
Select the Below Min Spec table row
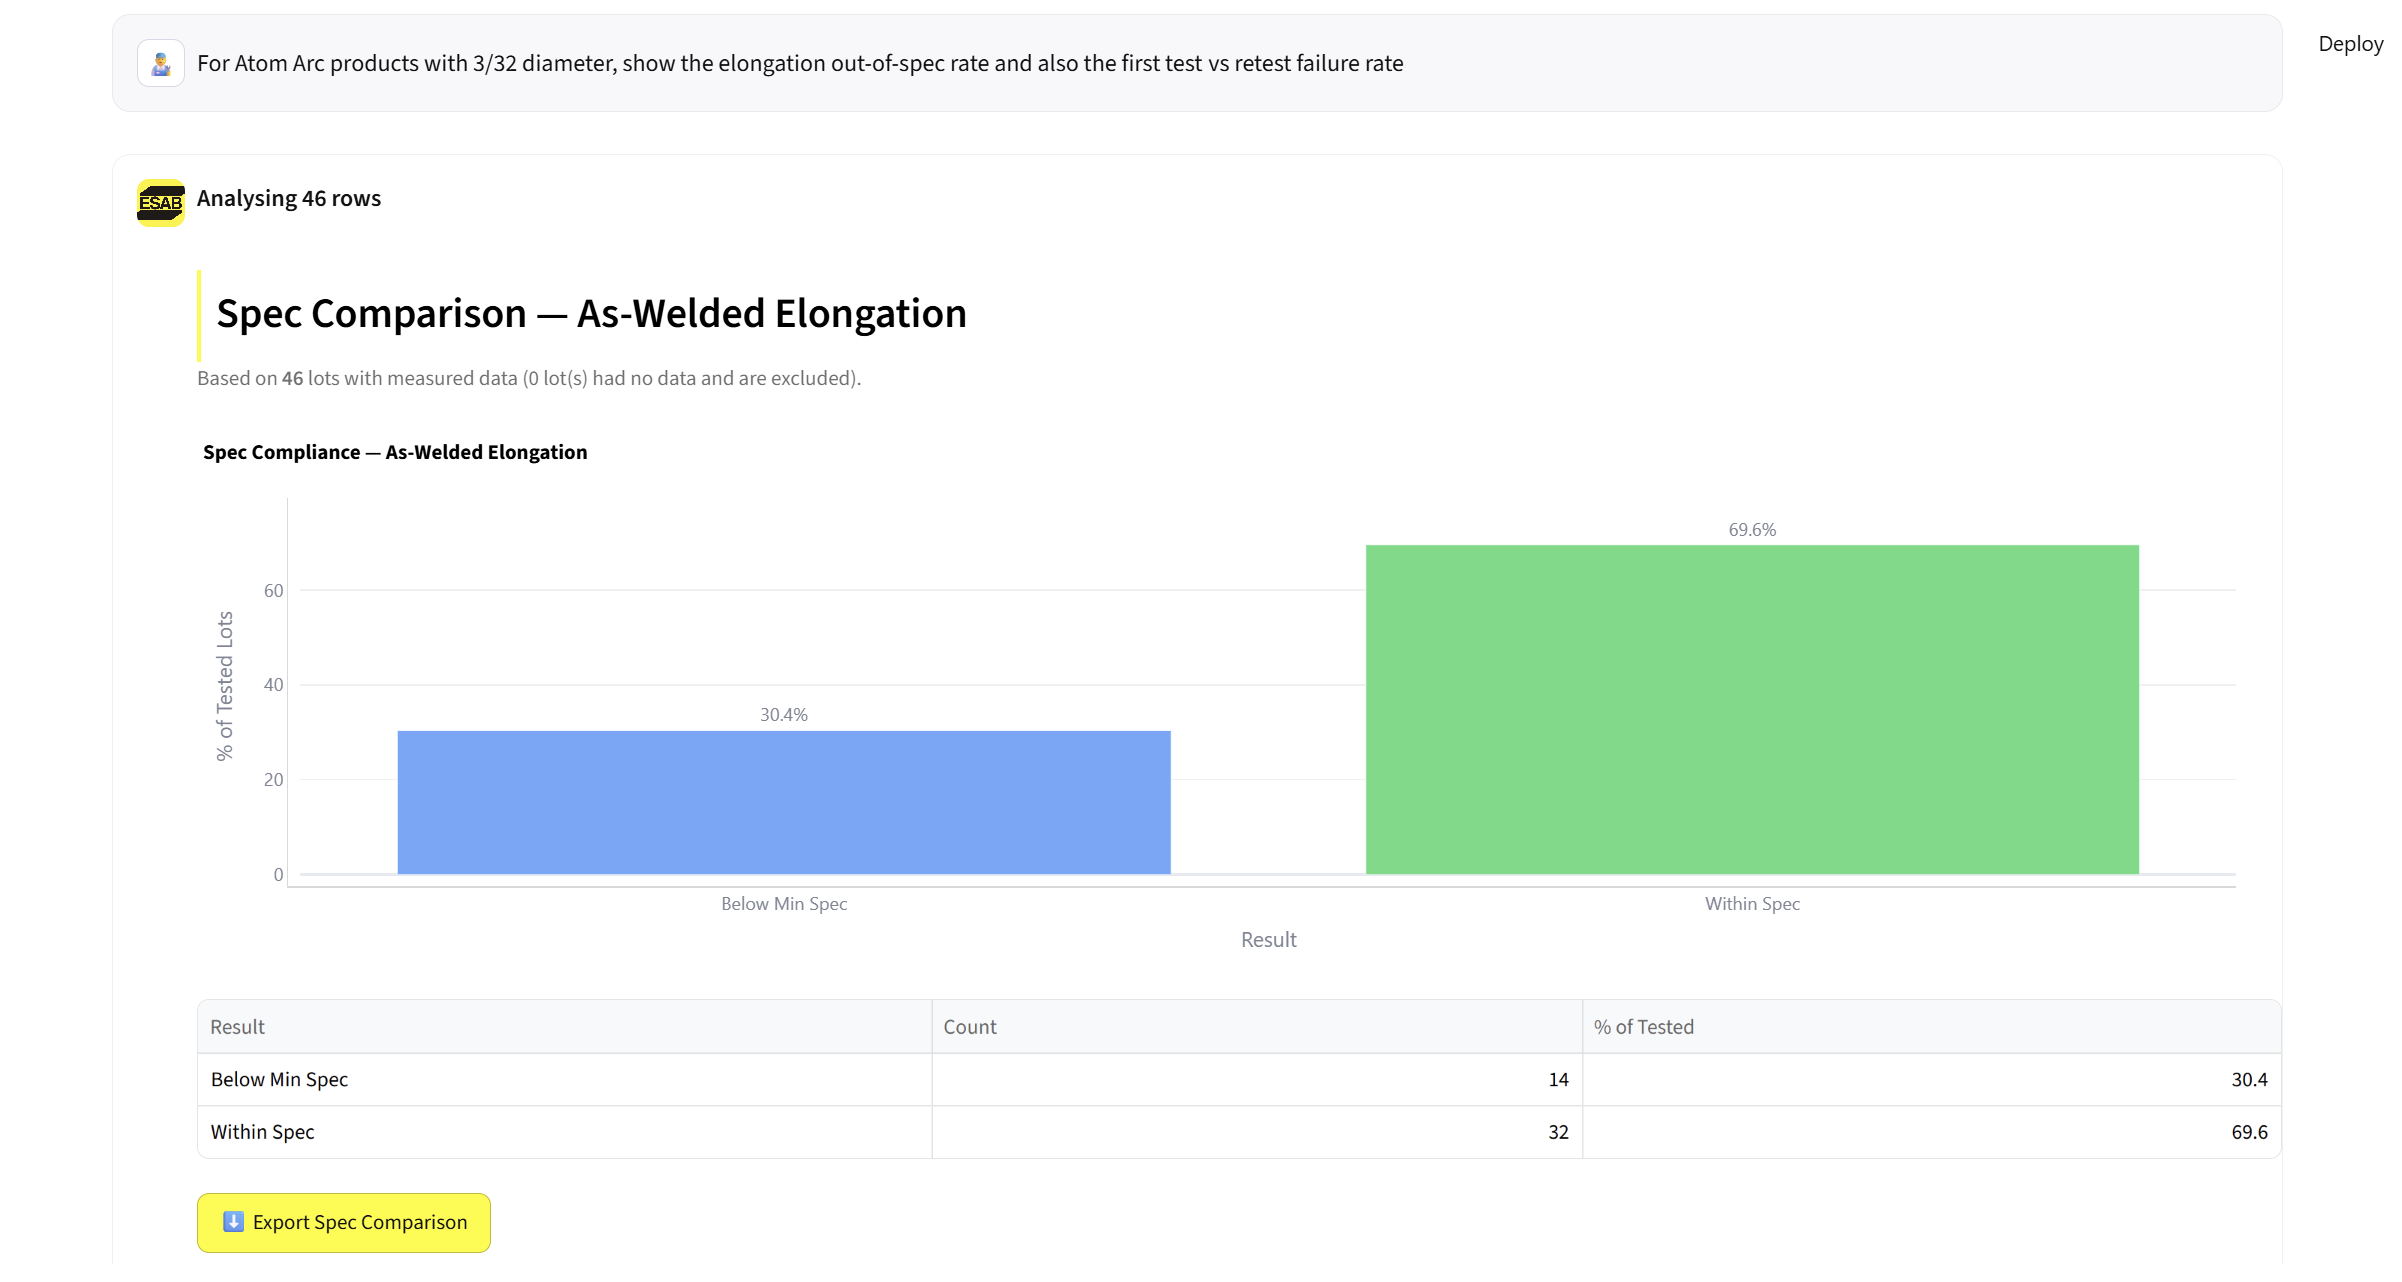[1239, 1079]
